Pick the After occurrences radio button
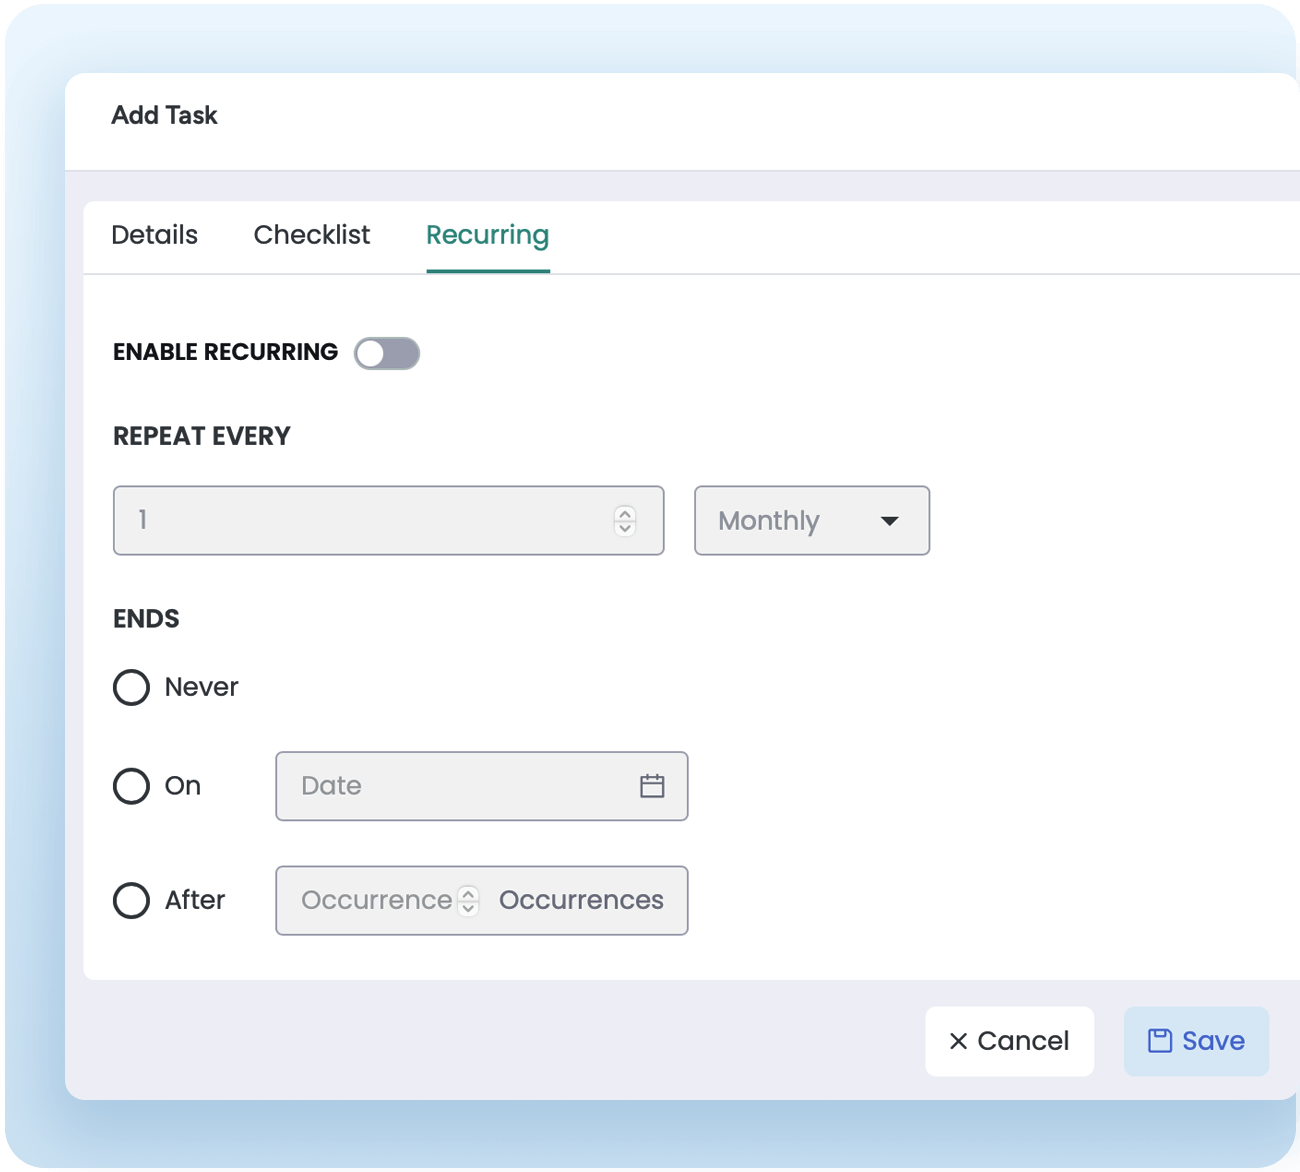The height and width of the screenshot is (1172, 1300). click(x=131, y=900)
